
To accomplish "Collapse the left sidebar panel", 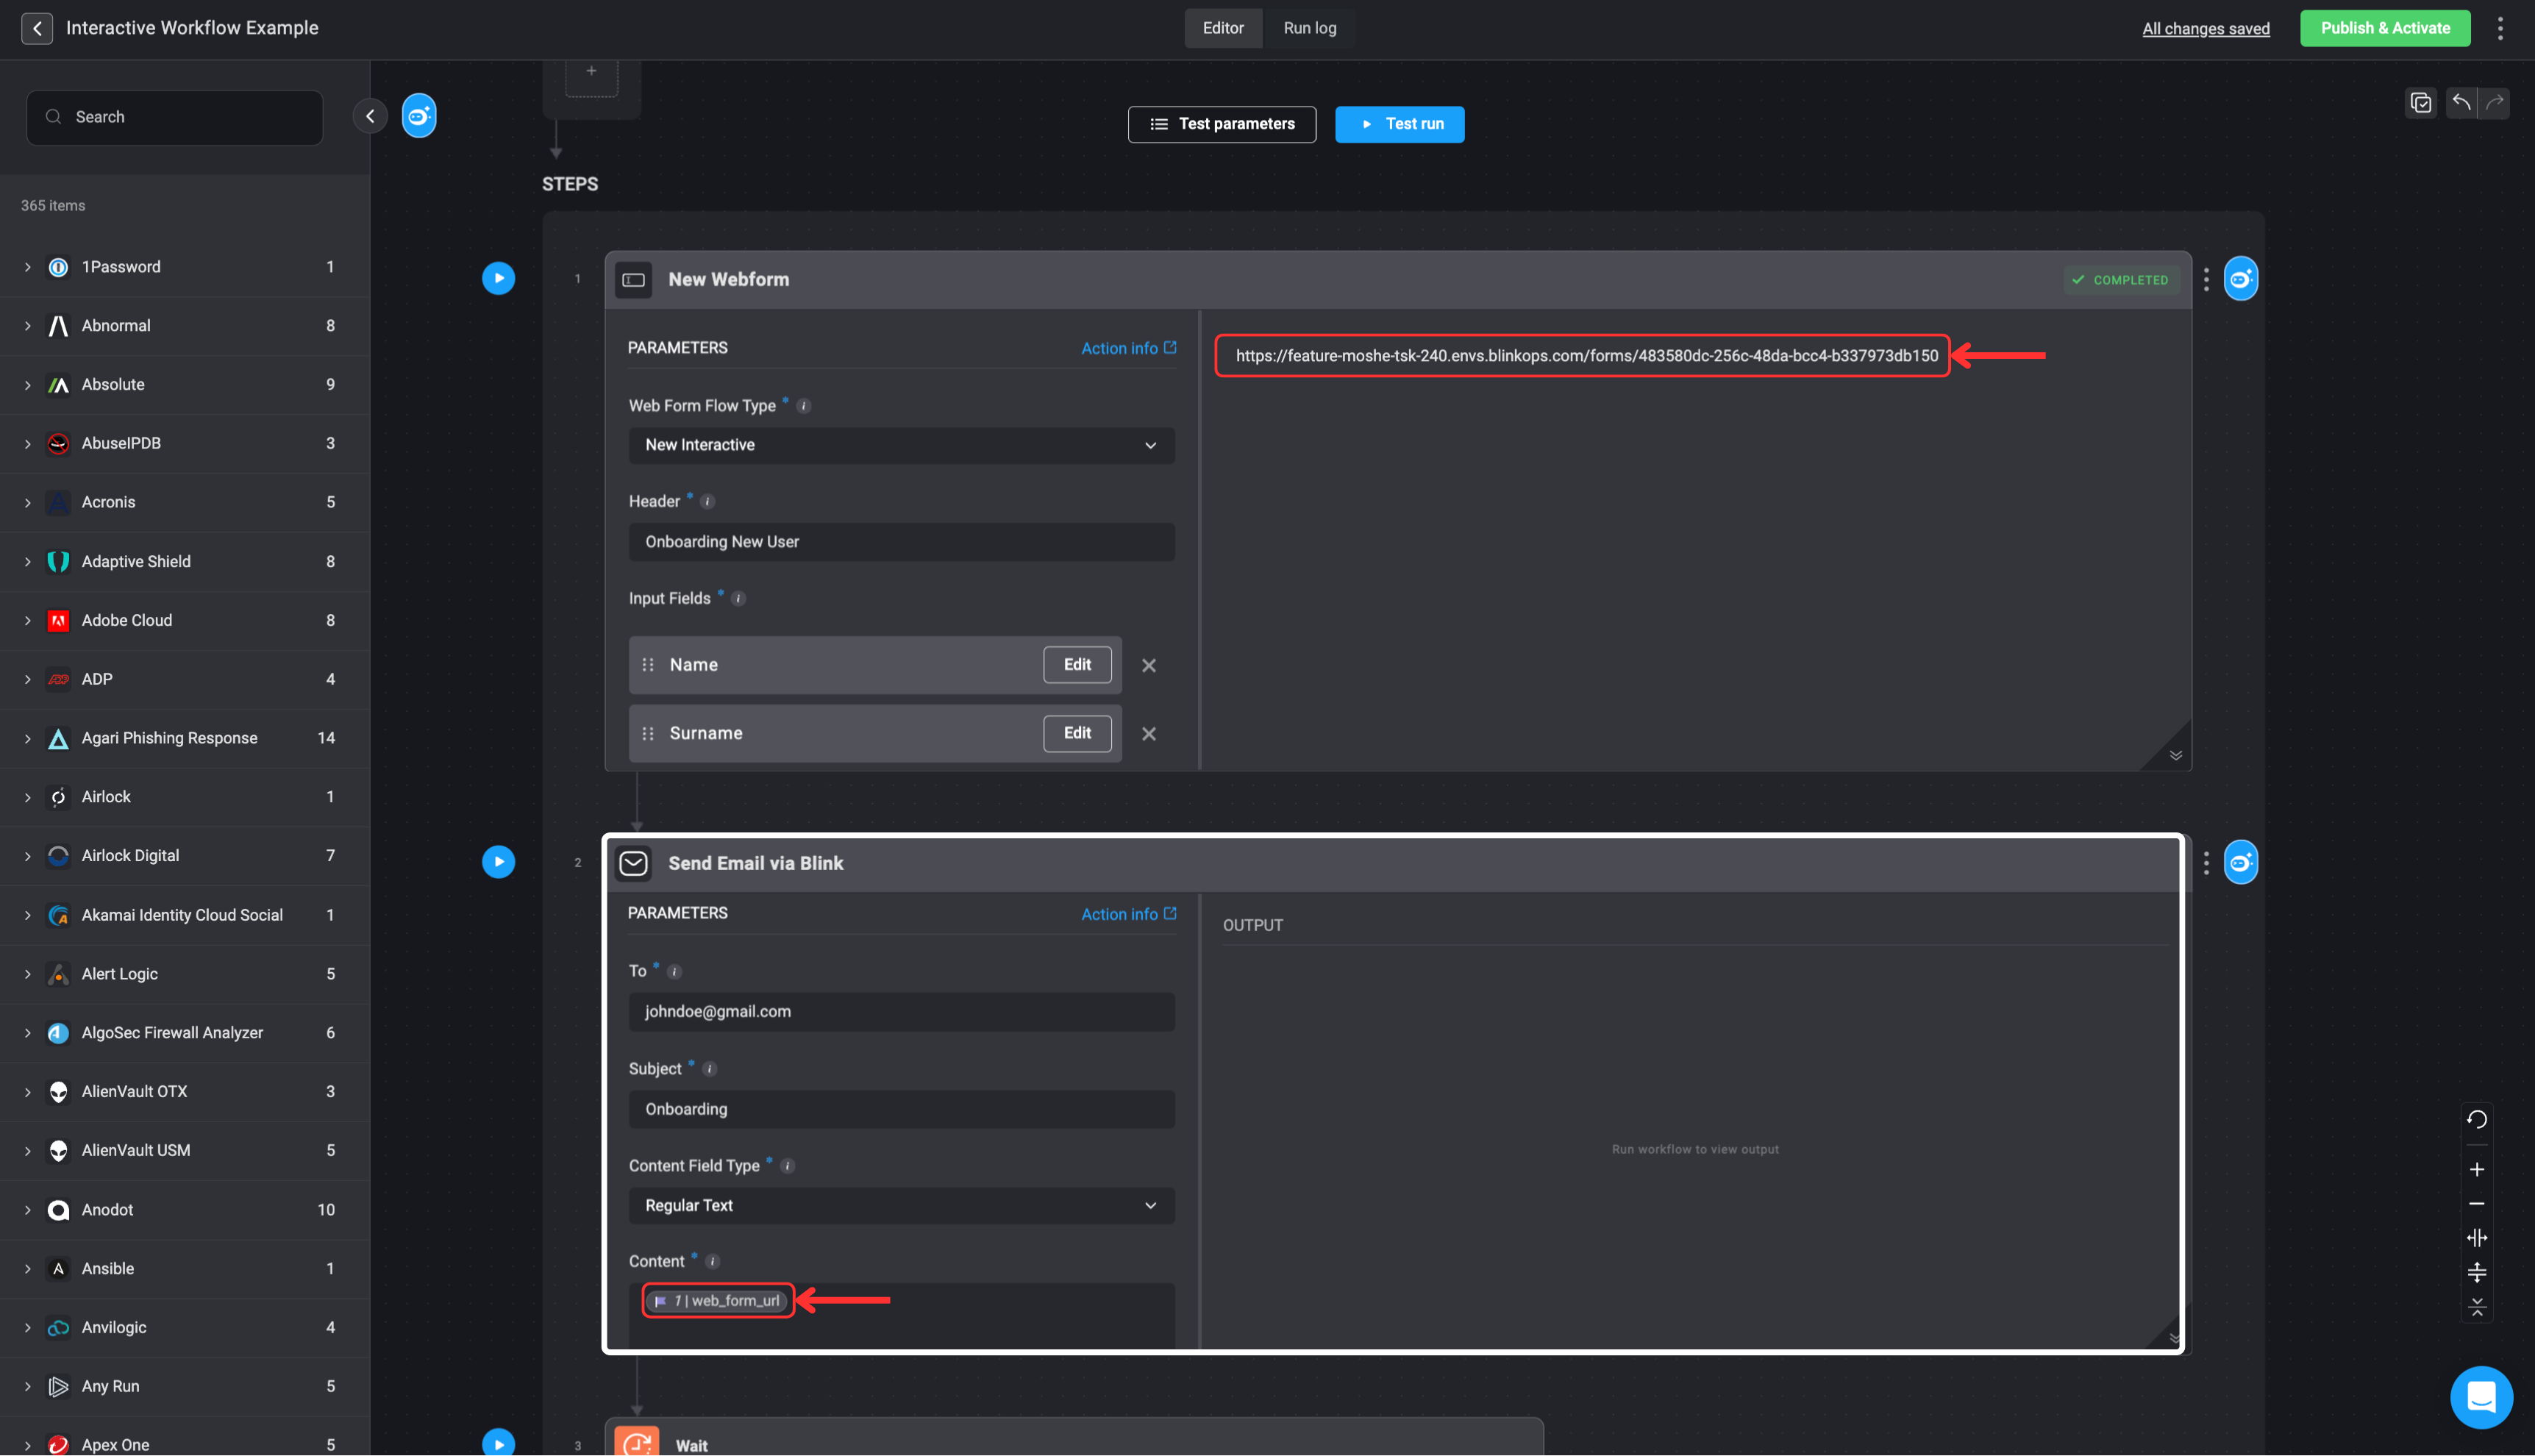I will pos(370,116).
